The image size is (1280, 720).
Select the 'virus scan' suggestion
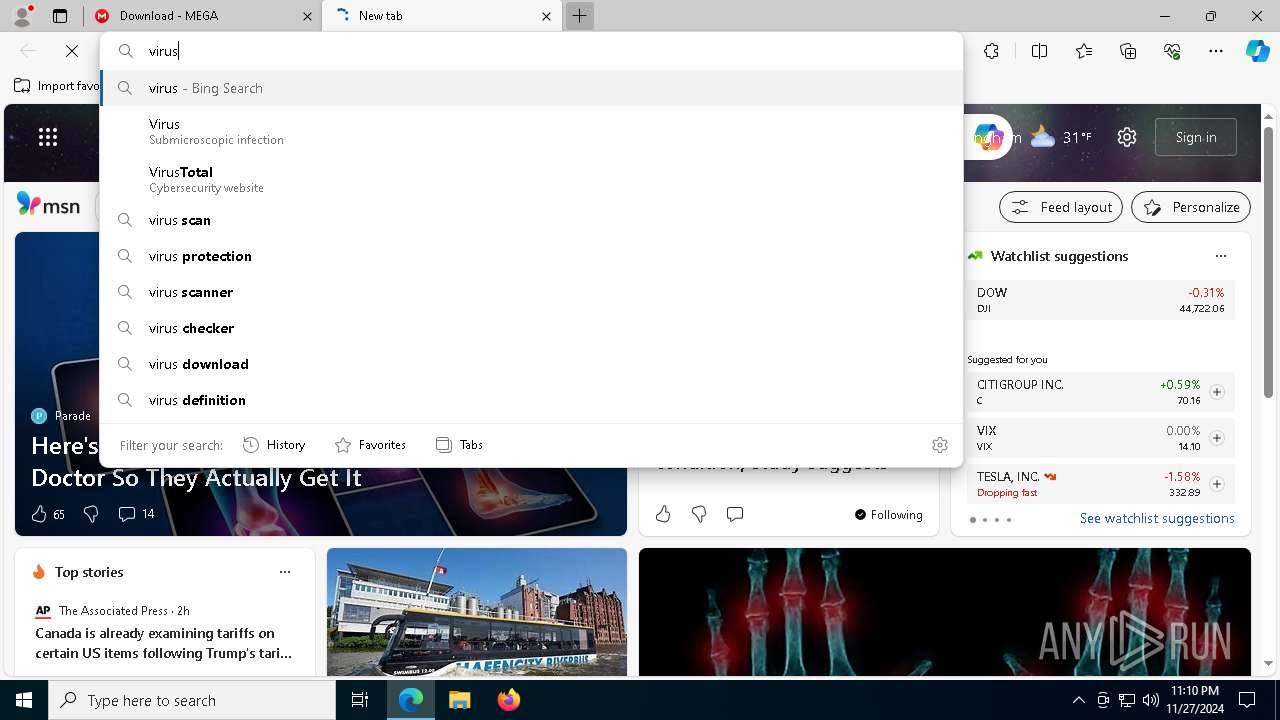[531, 220]
